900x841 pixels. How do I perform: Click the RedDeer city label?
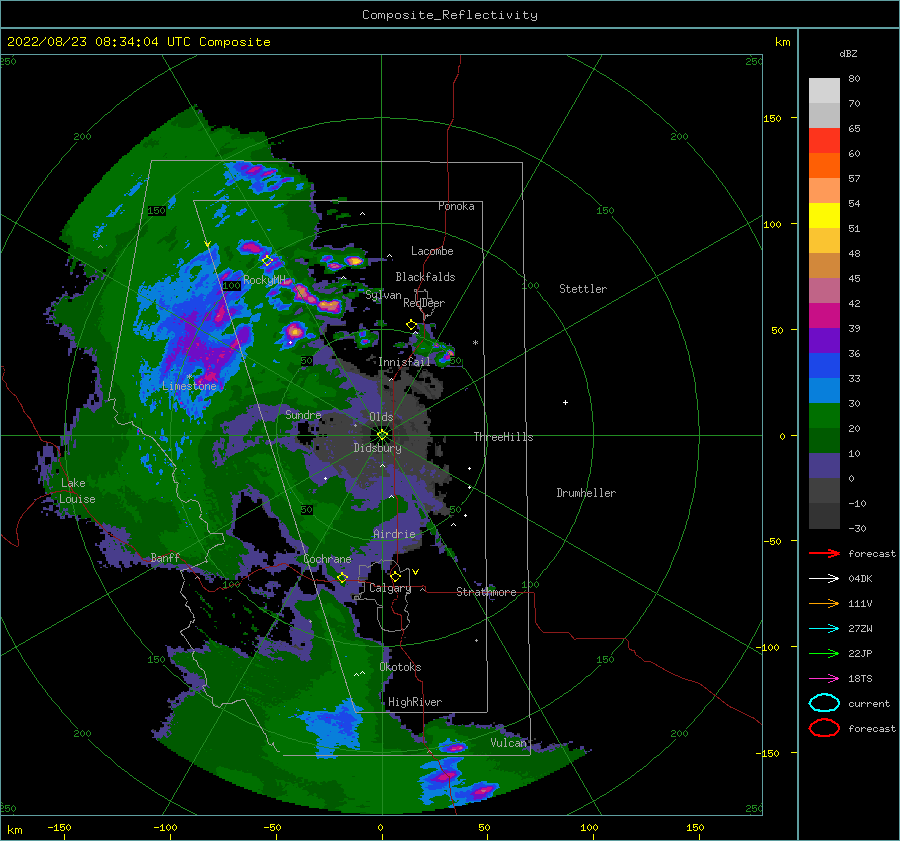[x=424, y=303]
